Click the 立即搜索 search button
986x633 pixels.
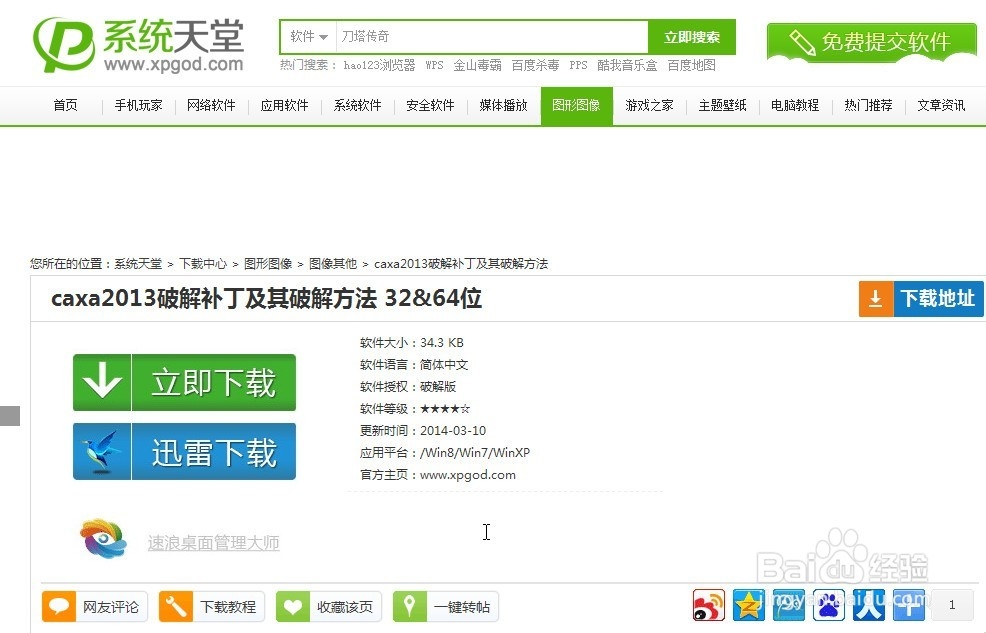pyautogui.click(x=692, y=37)
